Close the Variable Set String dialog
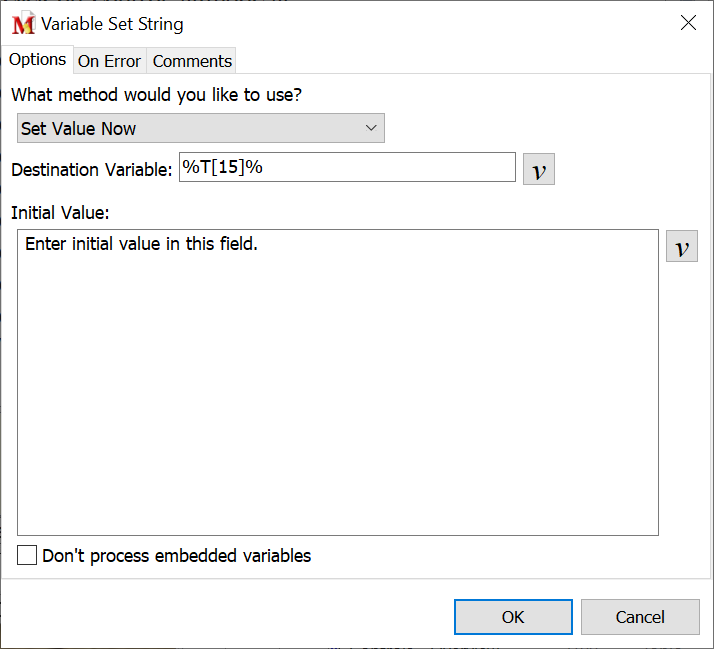This screenshot has height=649, width=714. (688, 23)
